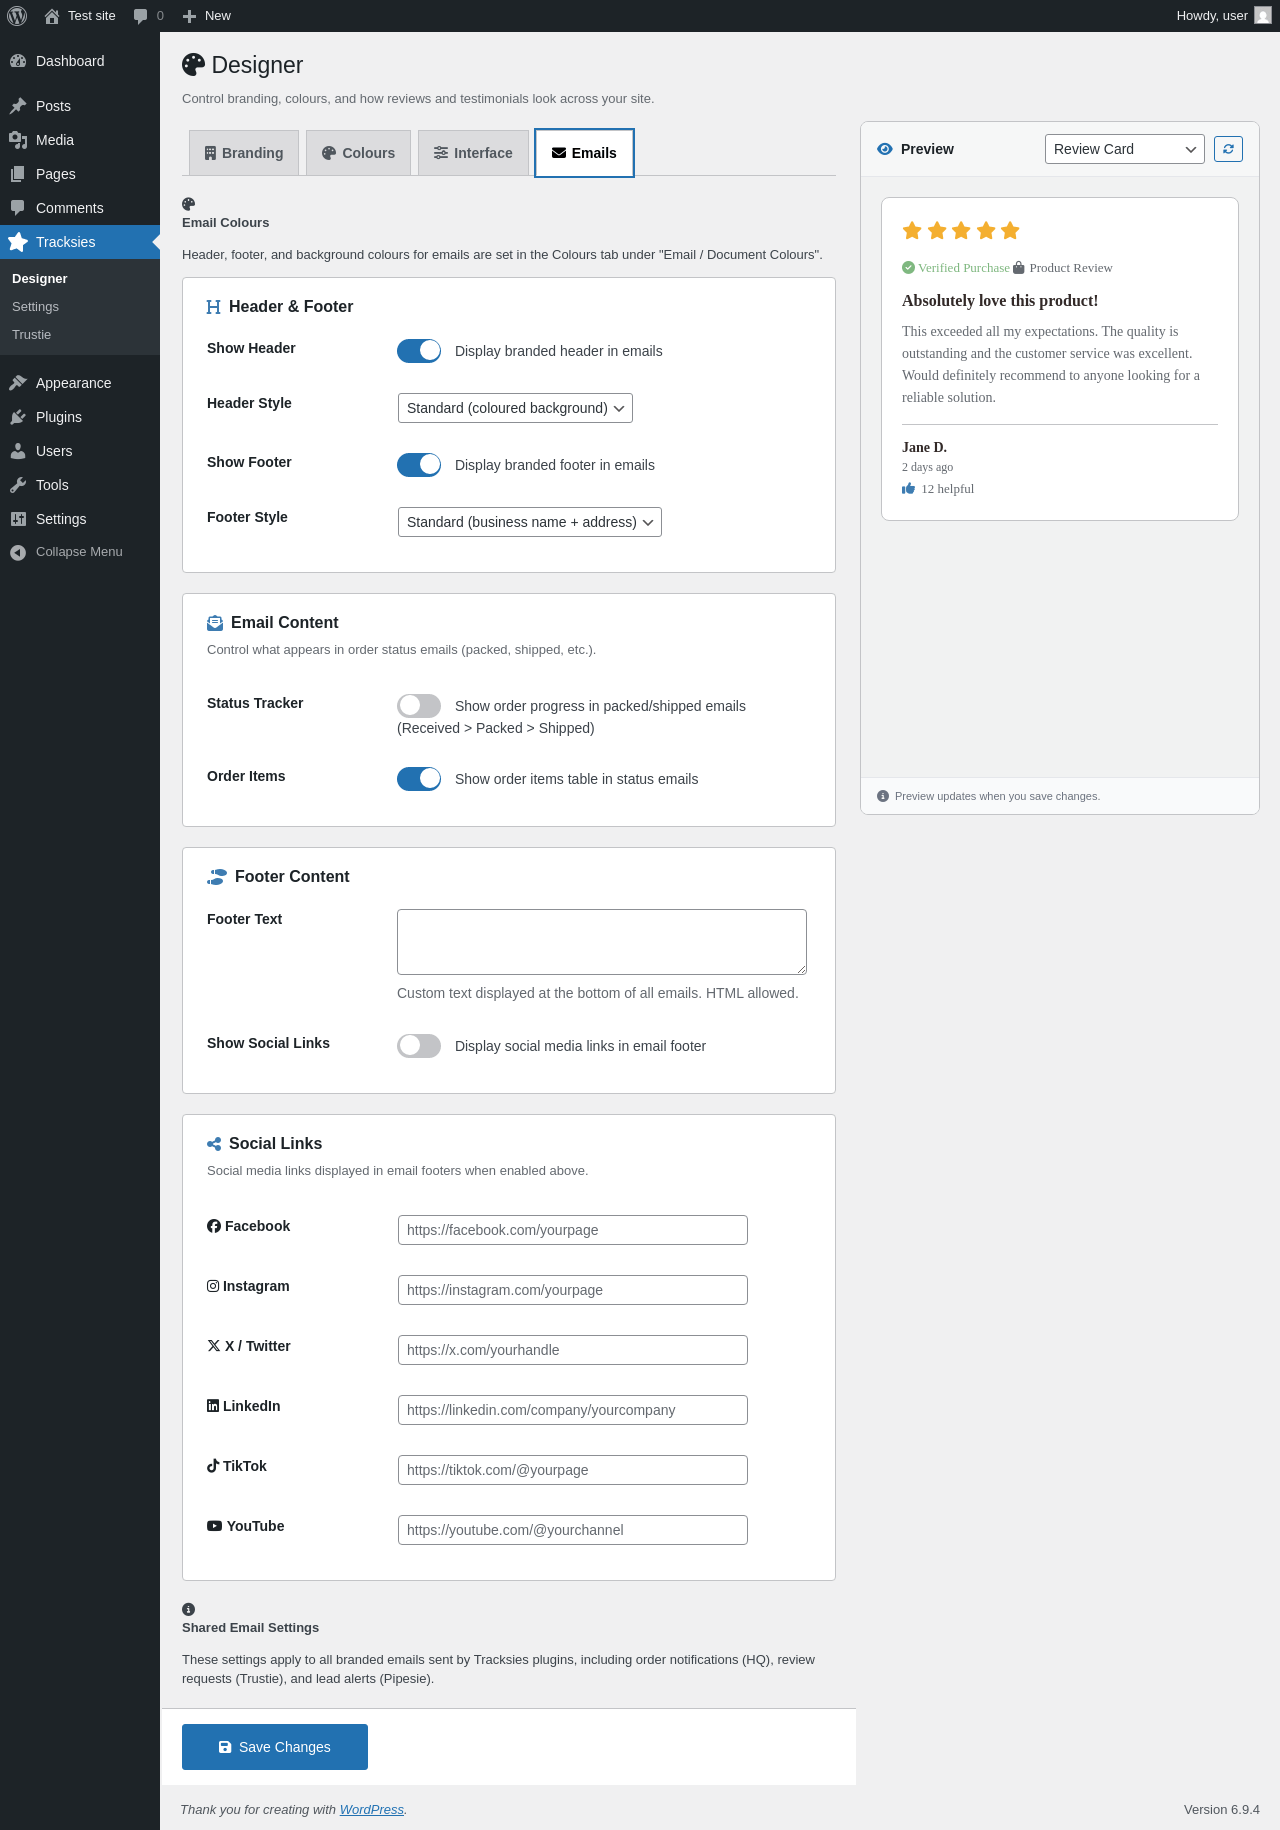Image resolution: width=1280 pixels, height=1830 pixels.
Task: Open the Footer Style dropdown
Action: (530, 522)
